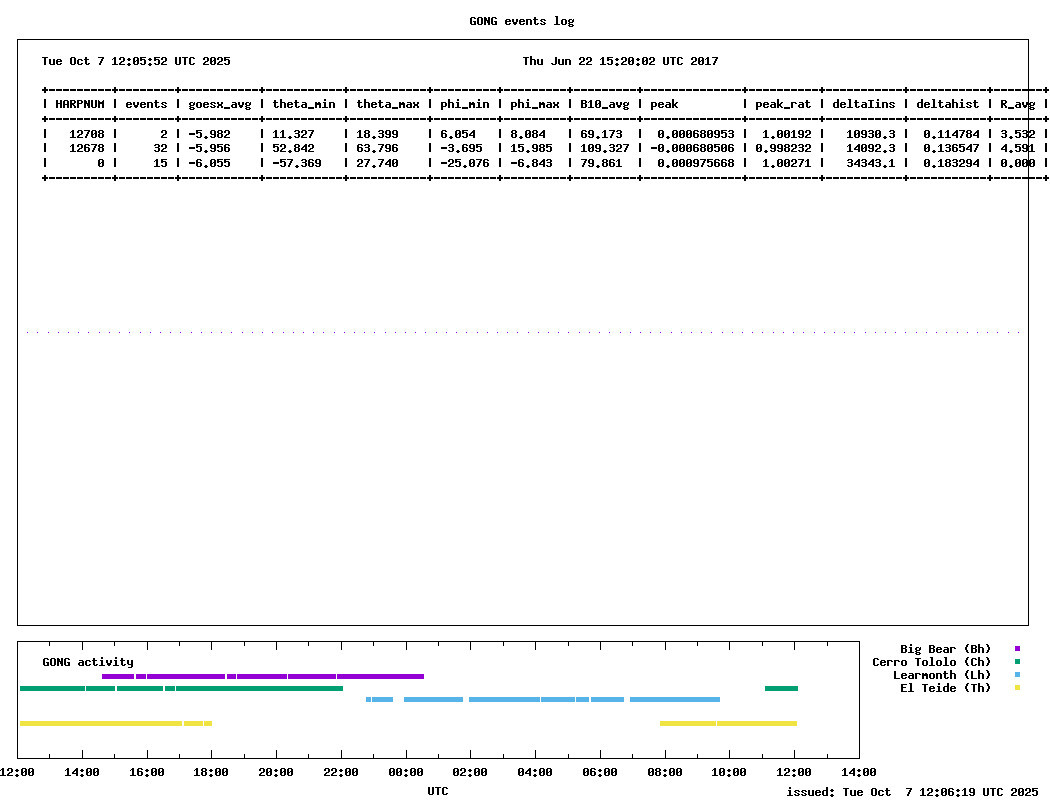This screenshot has width=1050, height=800.
Task: Select the HARPNUM column header
Action: pyautogui.click(x=80, y=104)
